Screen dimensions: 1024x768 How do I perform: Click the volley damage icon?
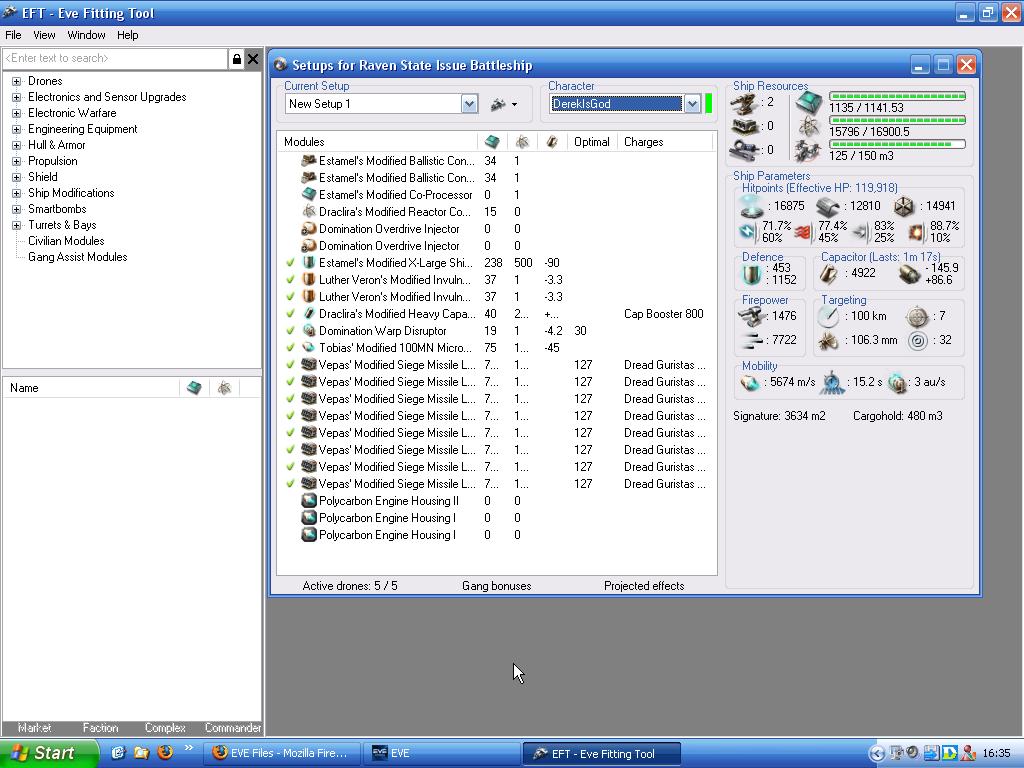(x=752, y=340)
